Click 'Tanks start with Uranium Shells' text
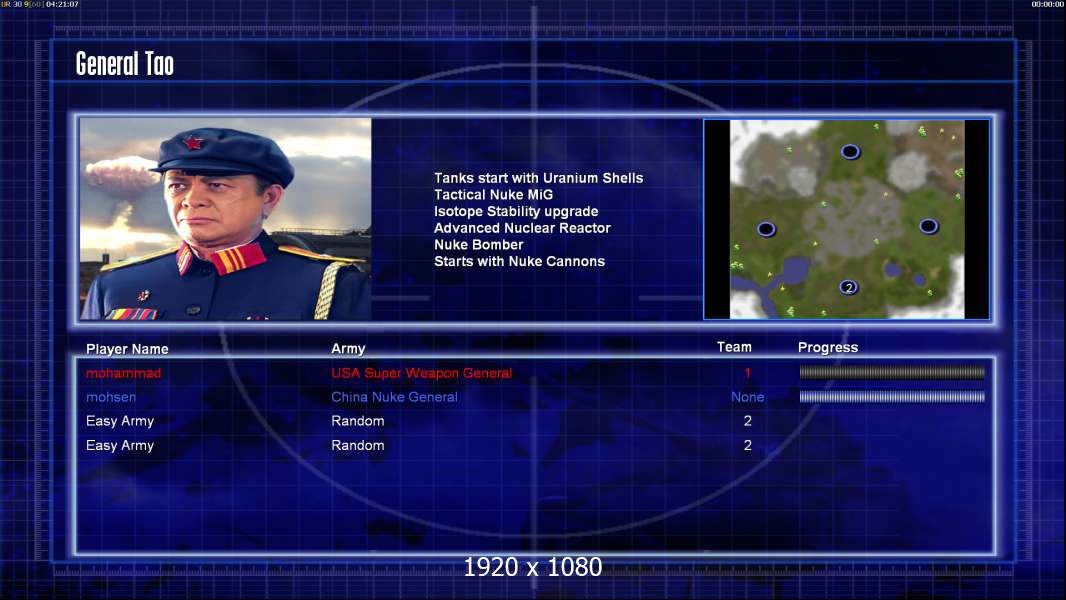The image size is (1066, 600). (538, 178)
